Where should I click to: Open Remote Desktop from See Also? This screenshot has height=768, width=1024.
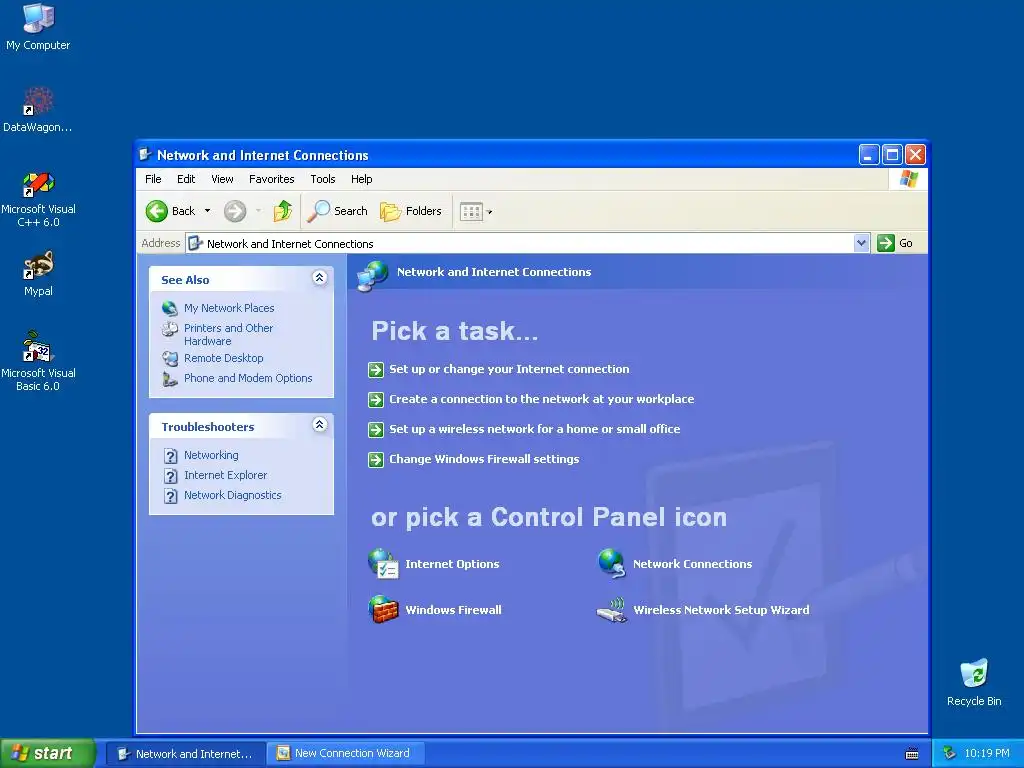[x=223, y=358]
